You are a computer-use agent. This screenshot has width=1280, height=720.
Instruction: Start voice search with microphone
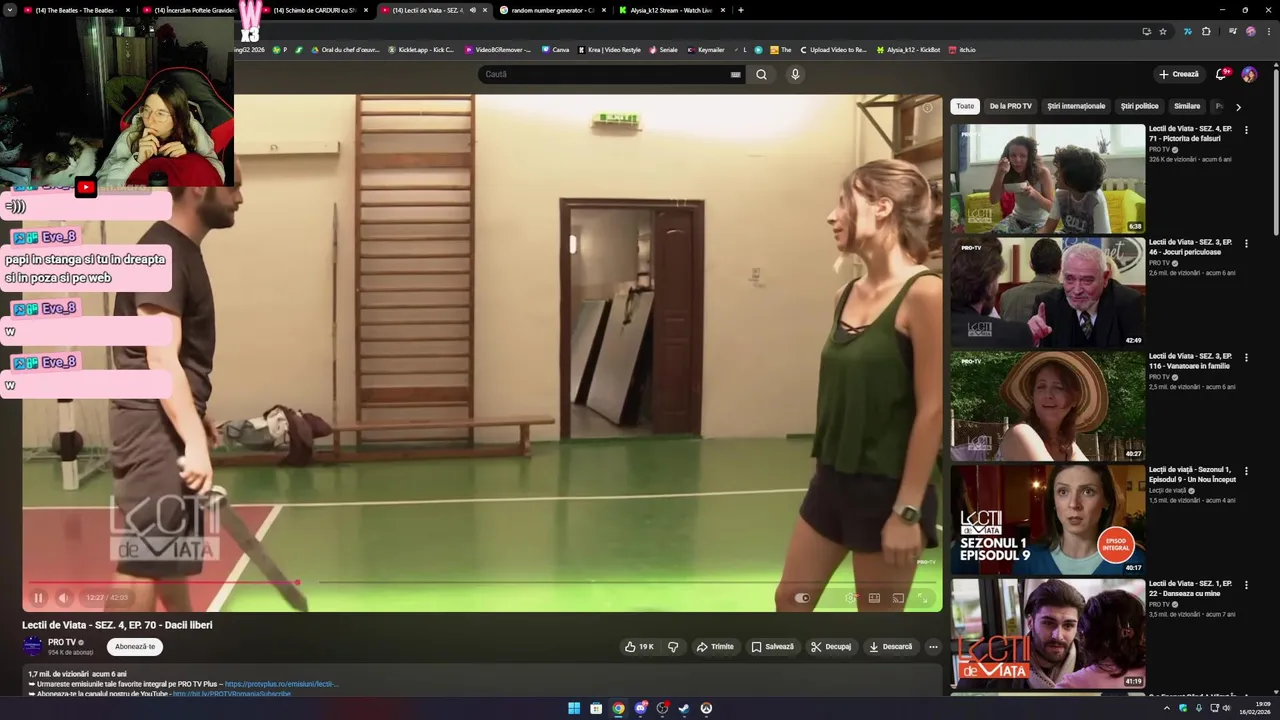point(795,74)
